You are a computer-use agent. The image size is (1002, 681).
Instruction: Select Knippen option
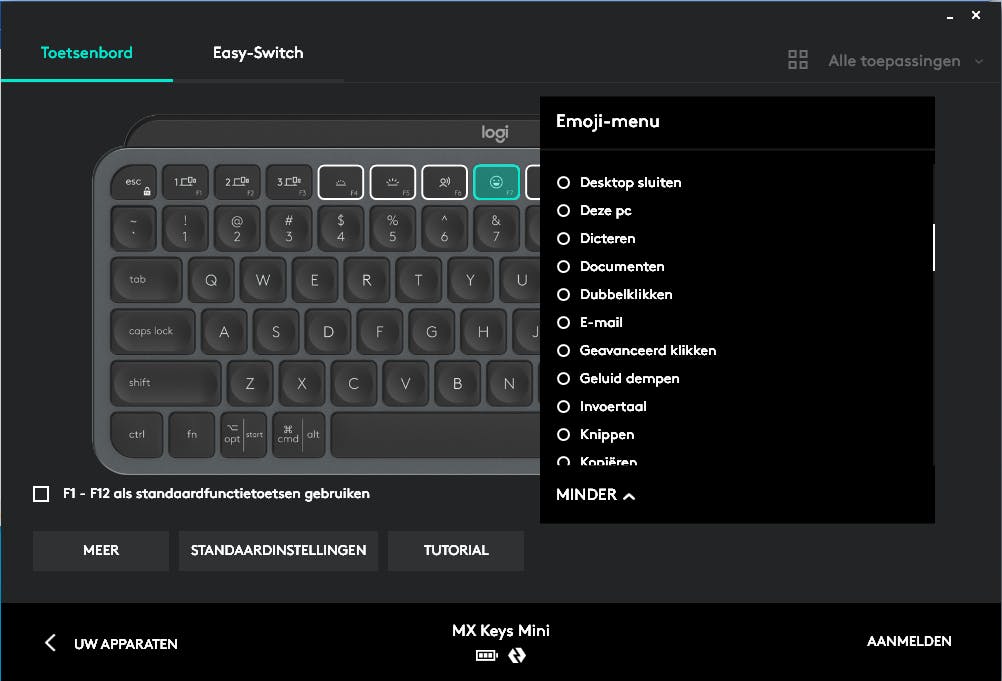click(596, 435)
